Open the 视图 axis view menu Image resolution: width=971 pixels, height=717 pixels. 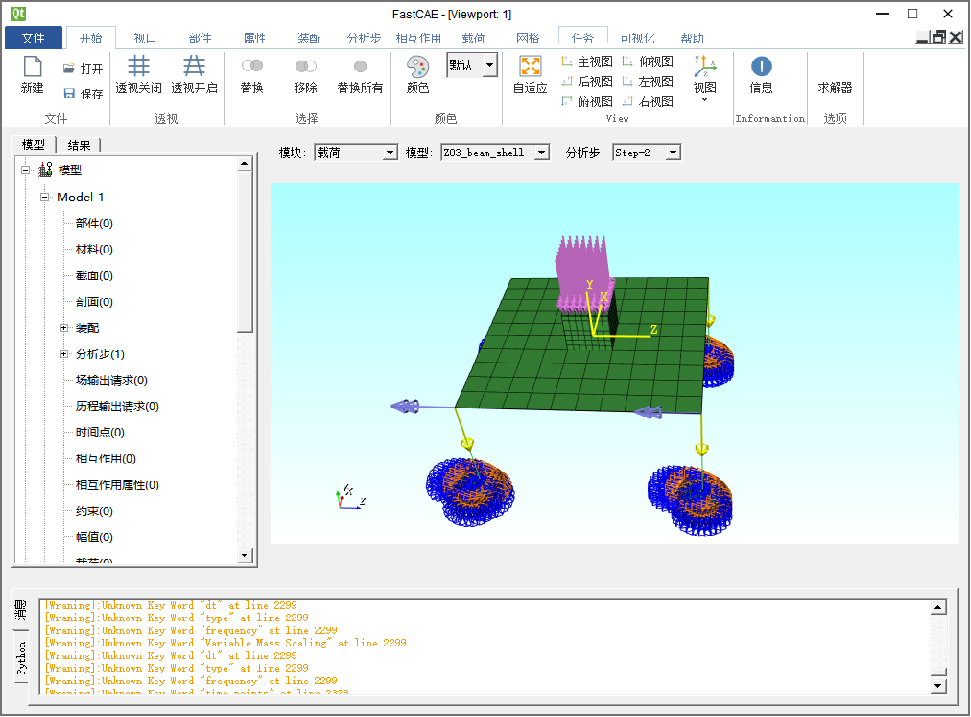pos(705,79)
